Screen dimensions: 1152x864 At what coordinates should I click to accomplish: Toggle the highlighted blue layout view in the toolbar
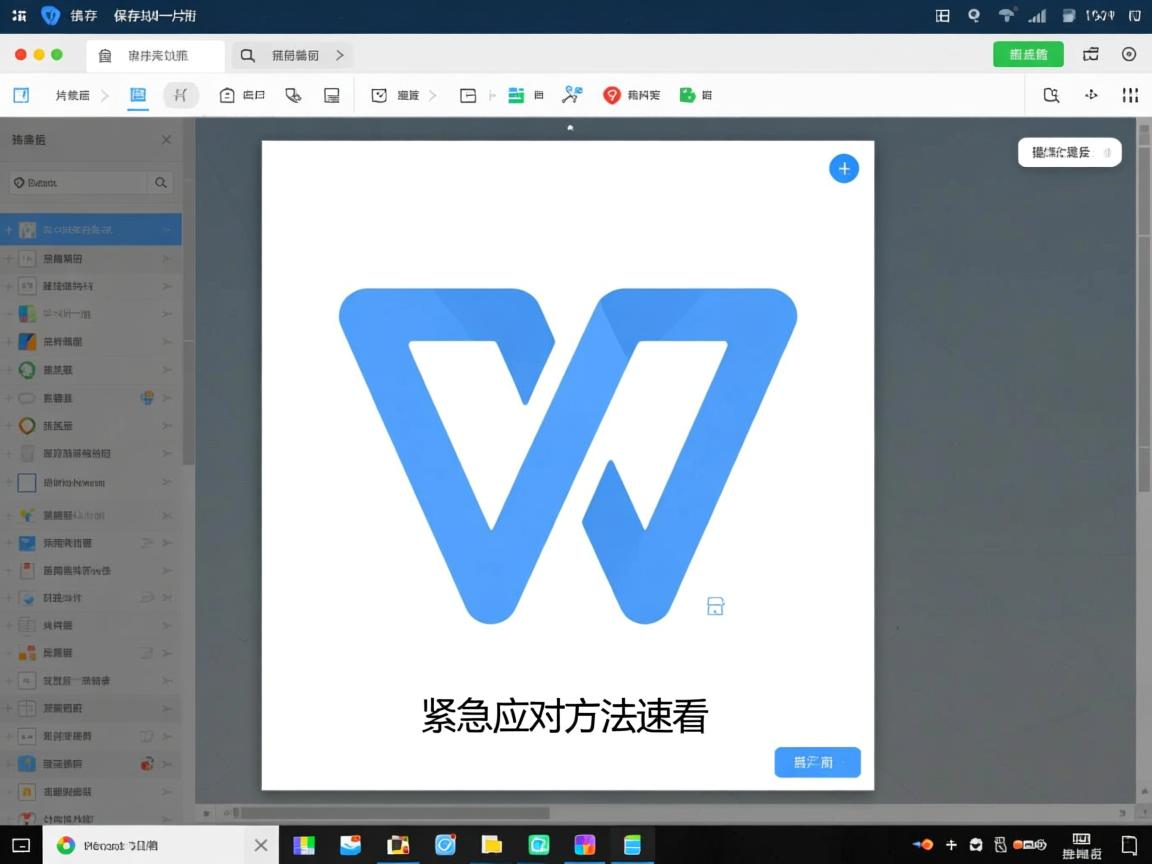(138, 95)
